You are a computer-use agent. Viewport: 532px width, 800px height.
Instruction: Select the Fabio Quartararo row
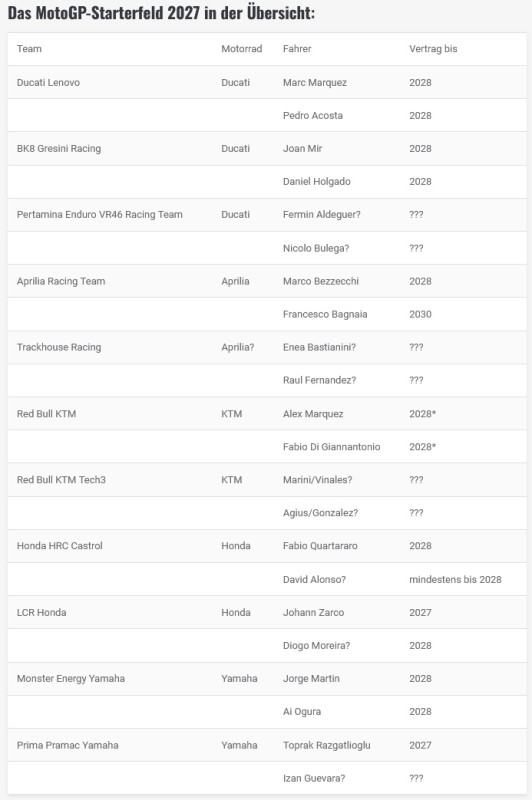(267, 546)
